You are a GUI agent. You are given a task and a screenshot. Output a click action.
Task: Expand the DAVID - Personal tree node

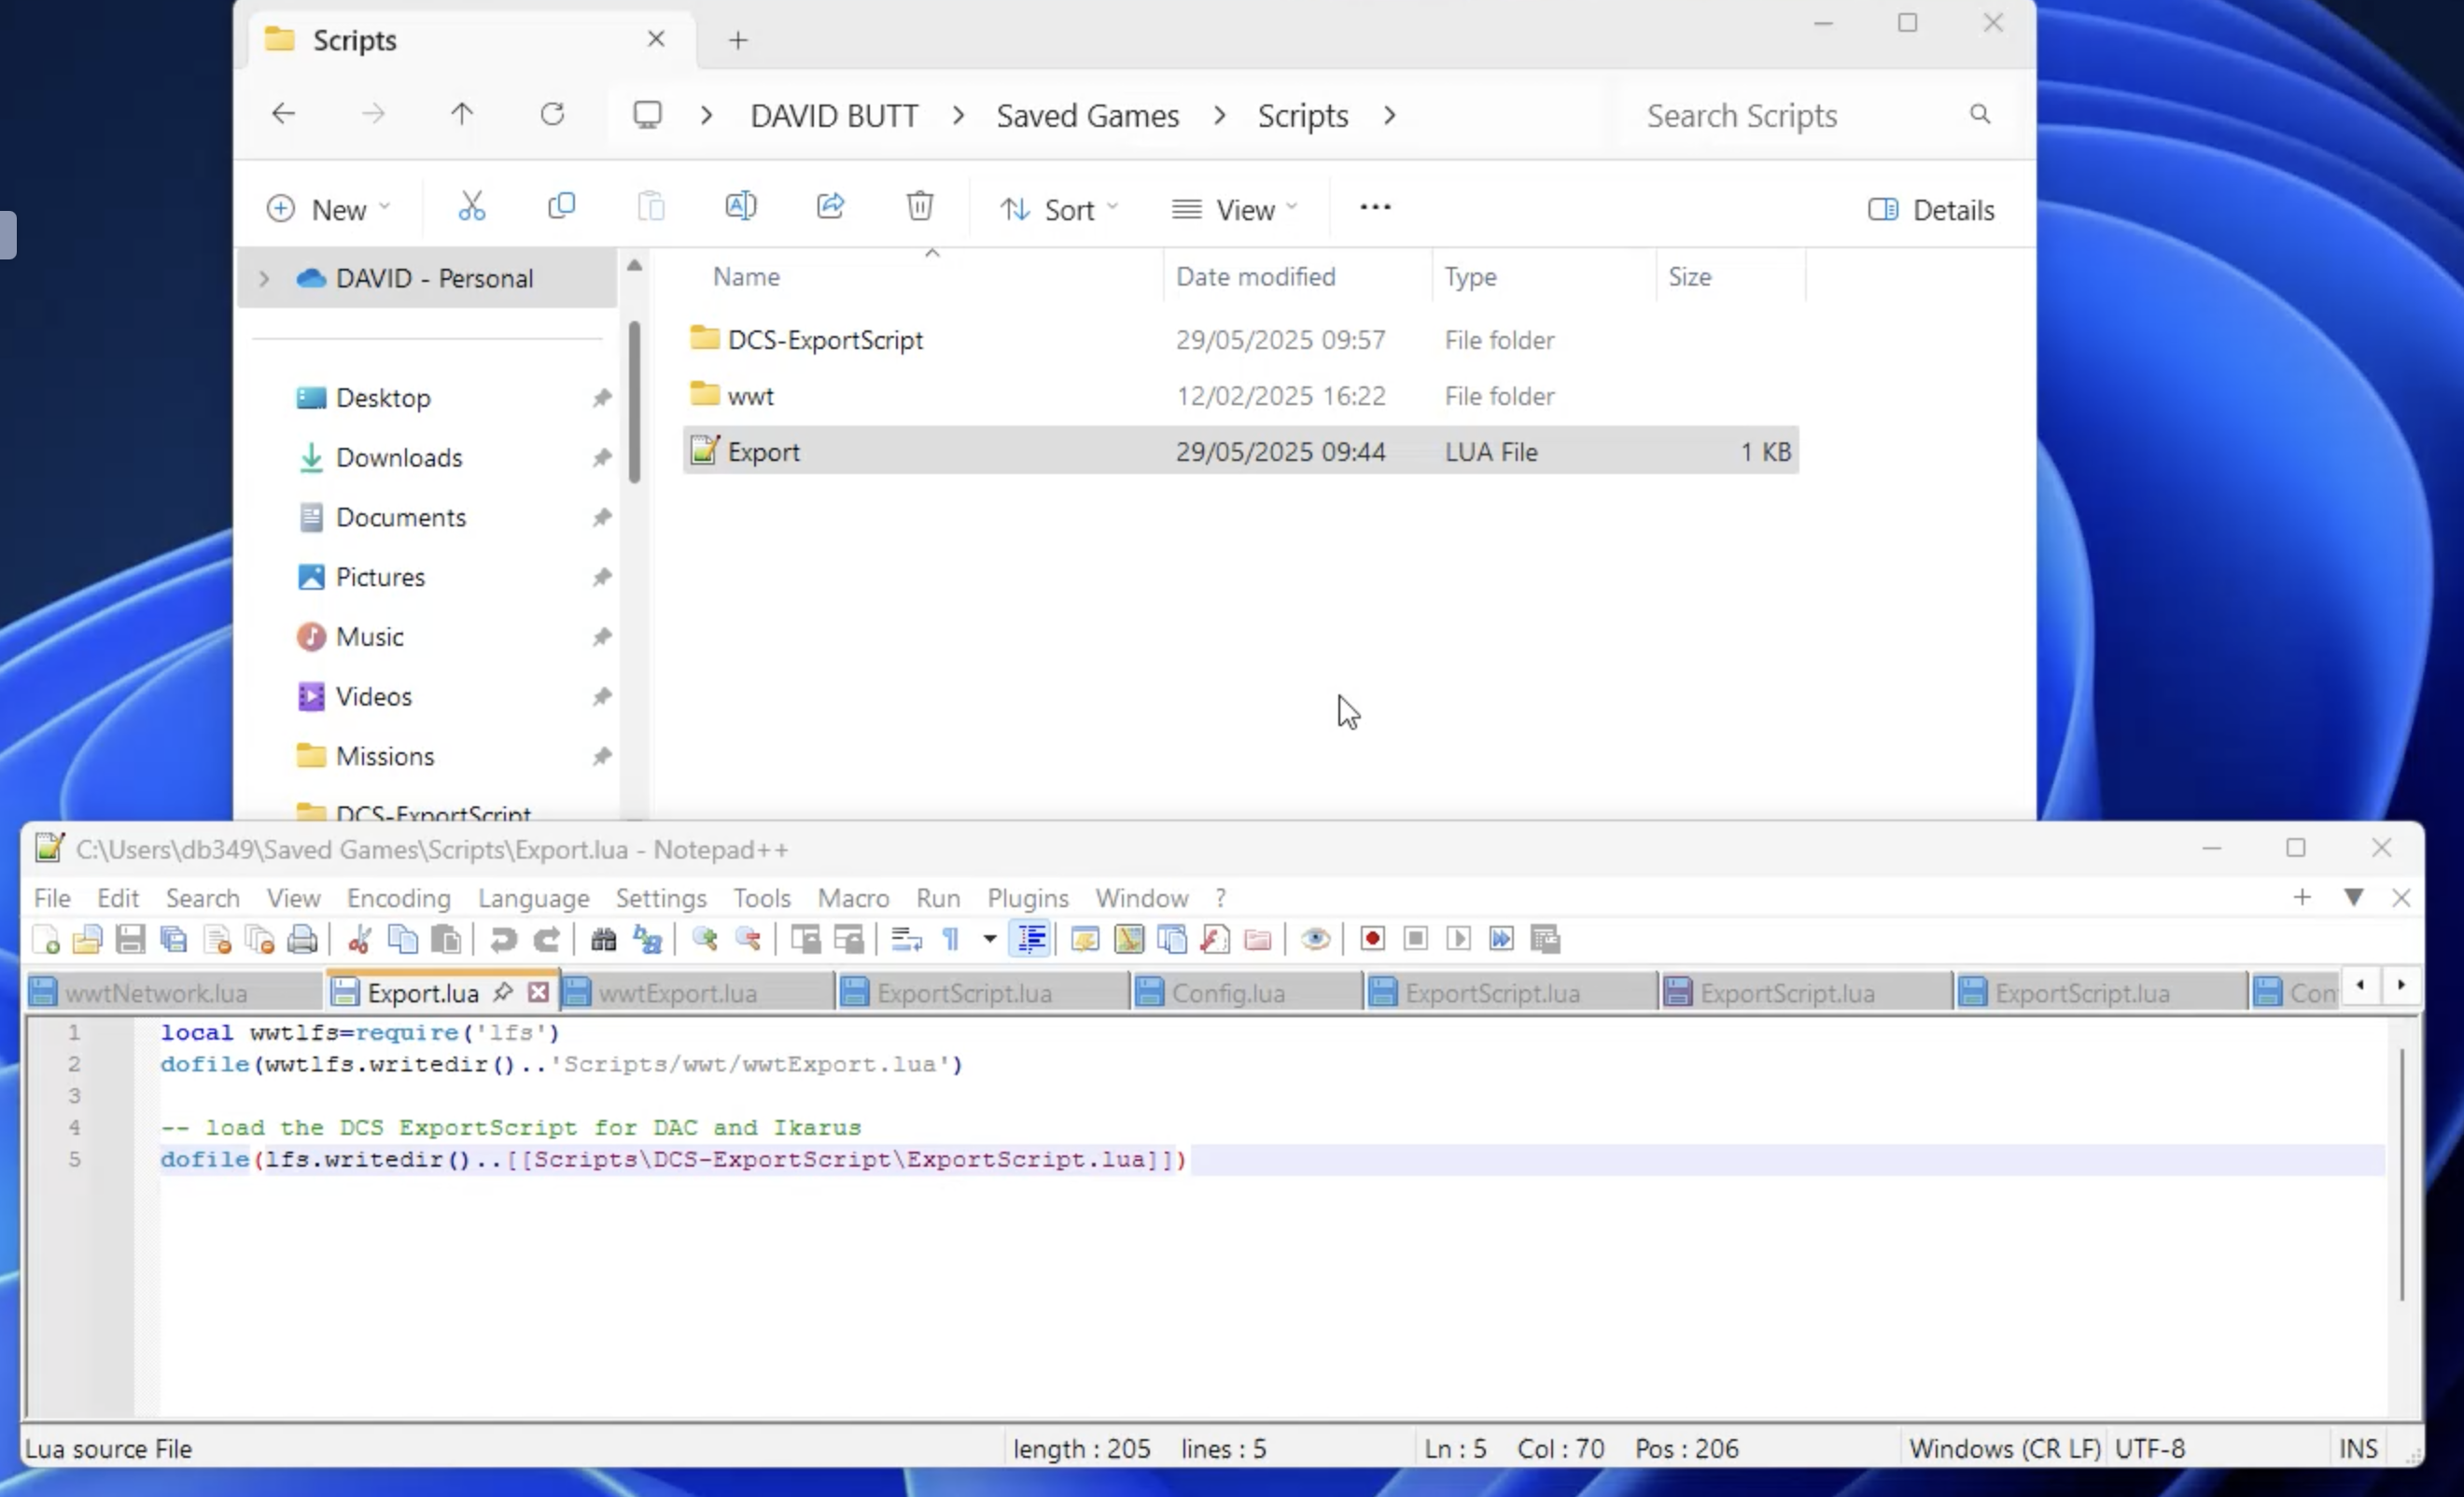coord(264,278)
